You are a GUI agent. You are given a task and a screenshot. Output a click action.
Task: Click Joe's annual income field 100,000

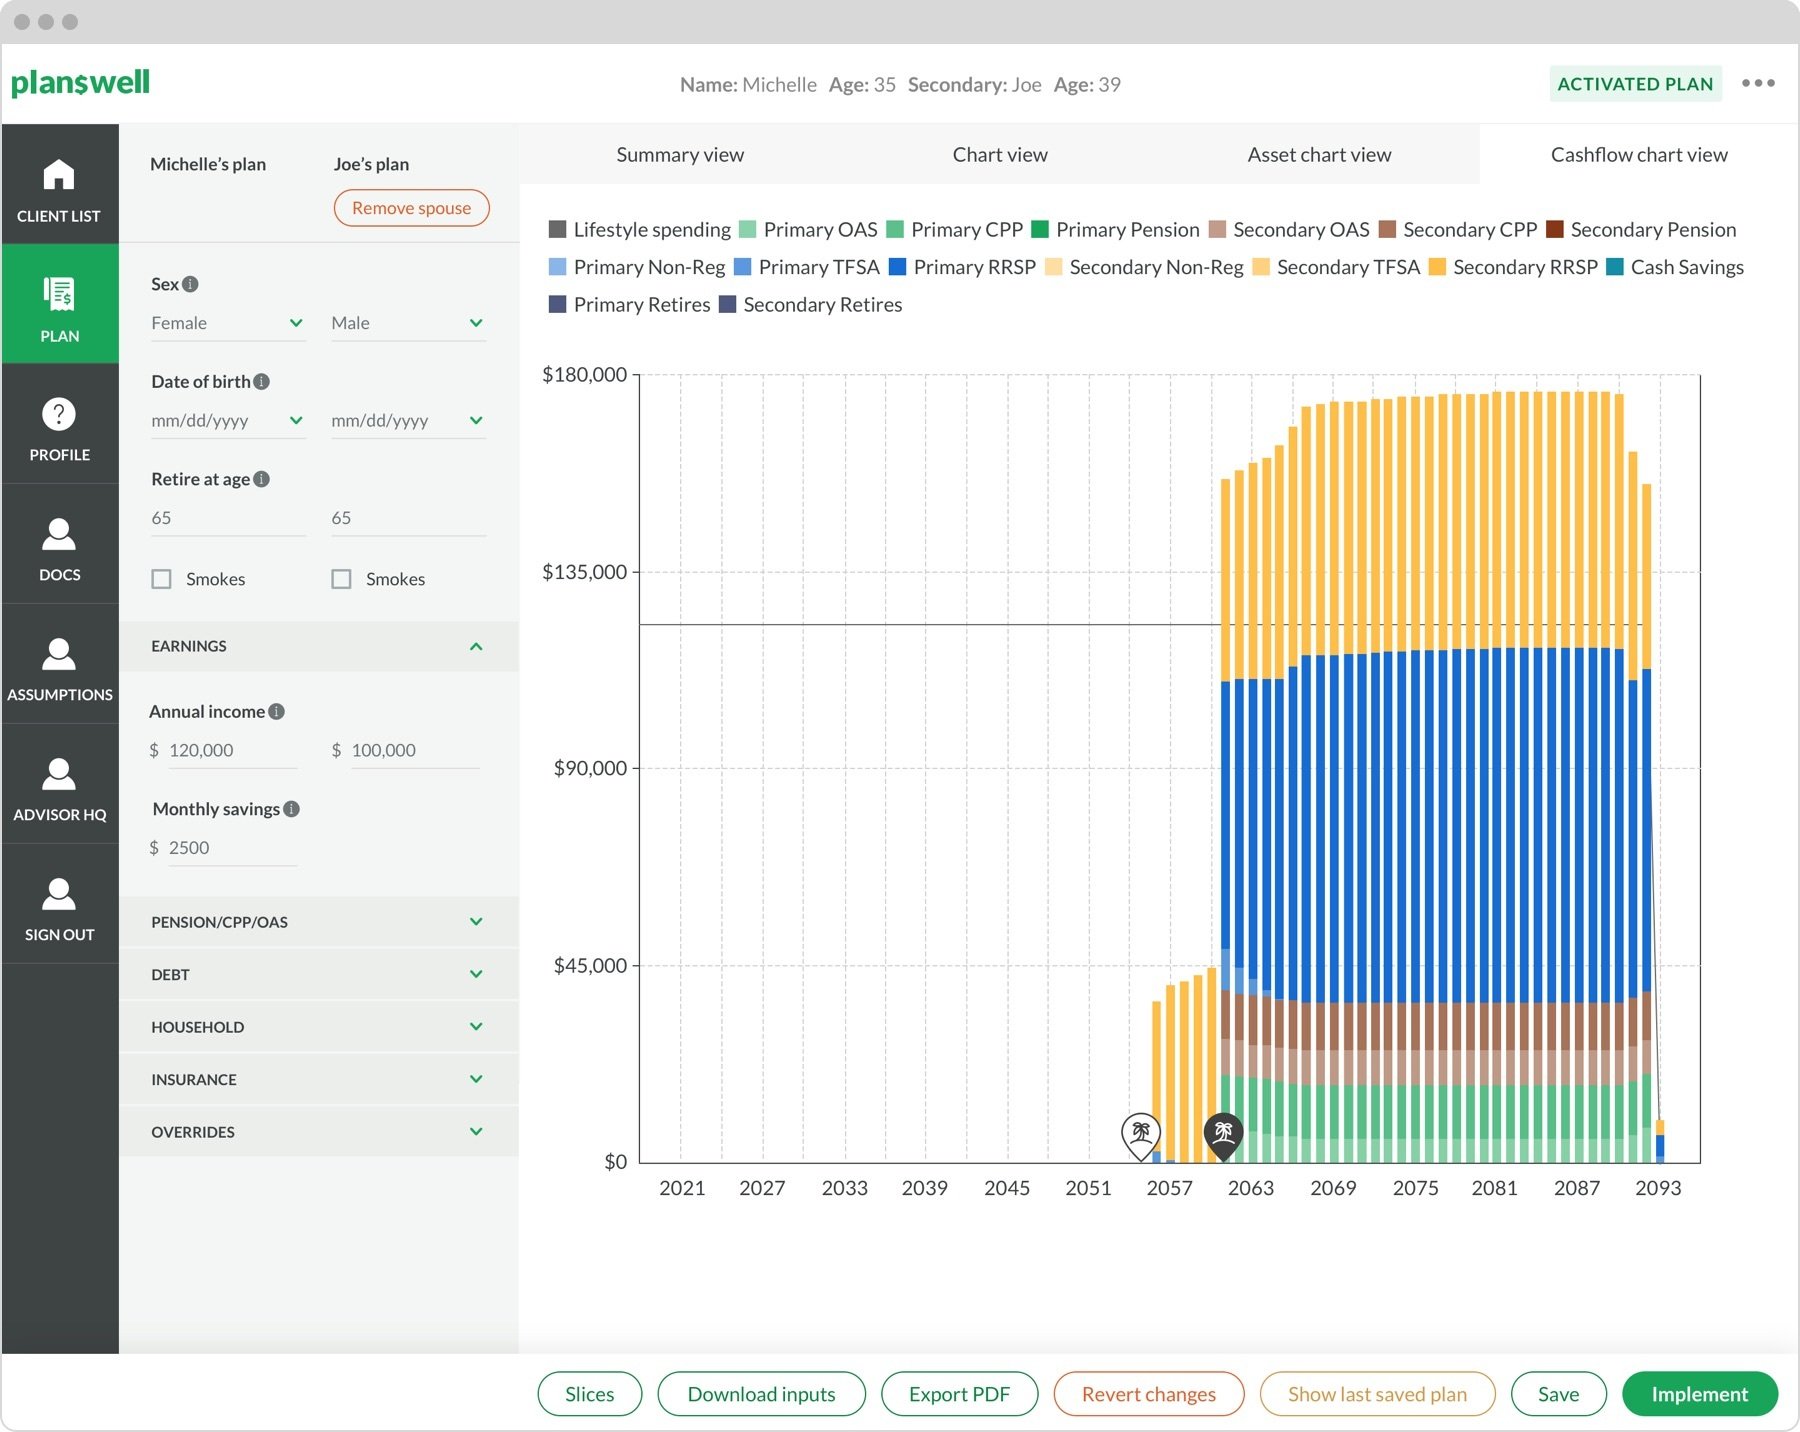tap(414, 750)
